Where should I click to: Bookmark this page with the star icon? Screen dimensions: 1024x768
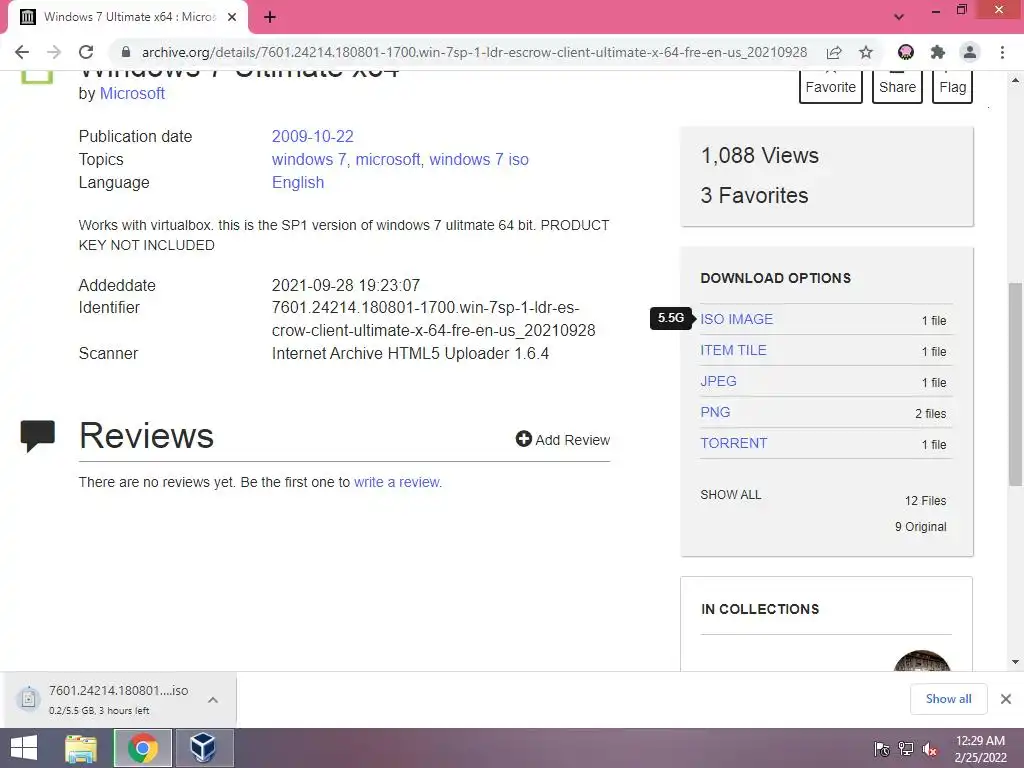coord(866,52)
